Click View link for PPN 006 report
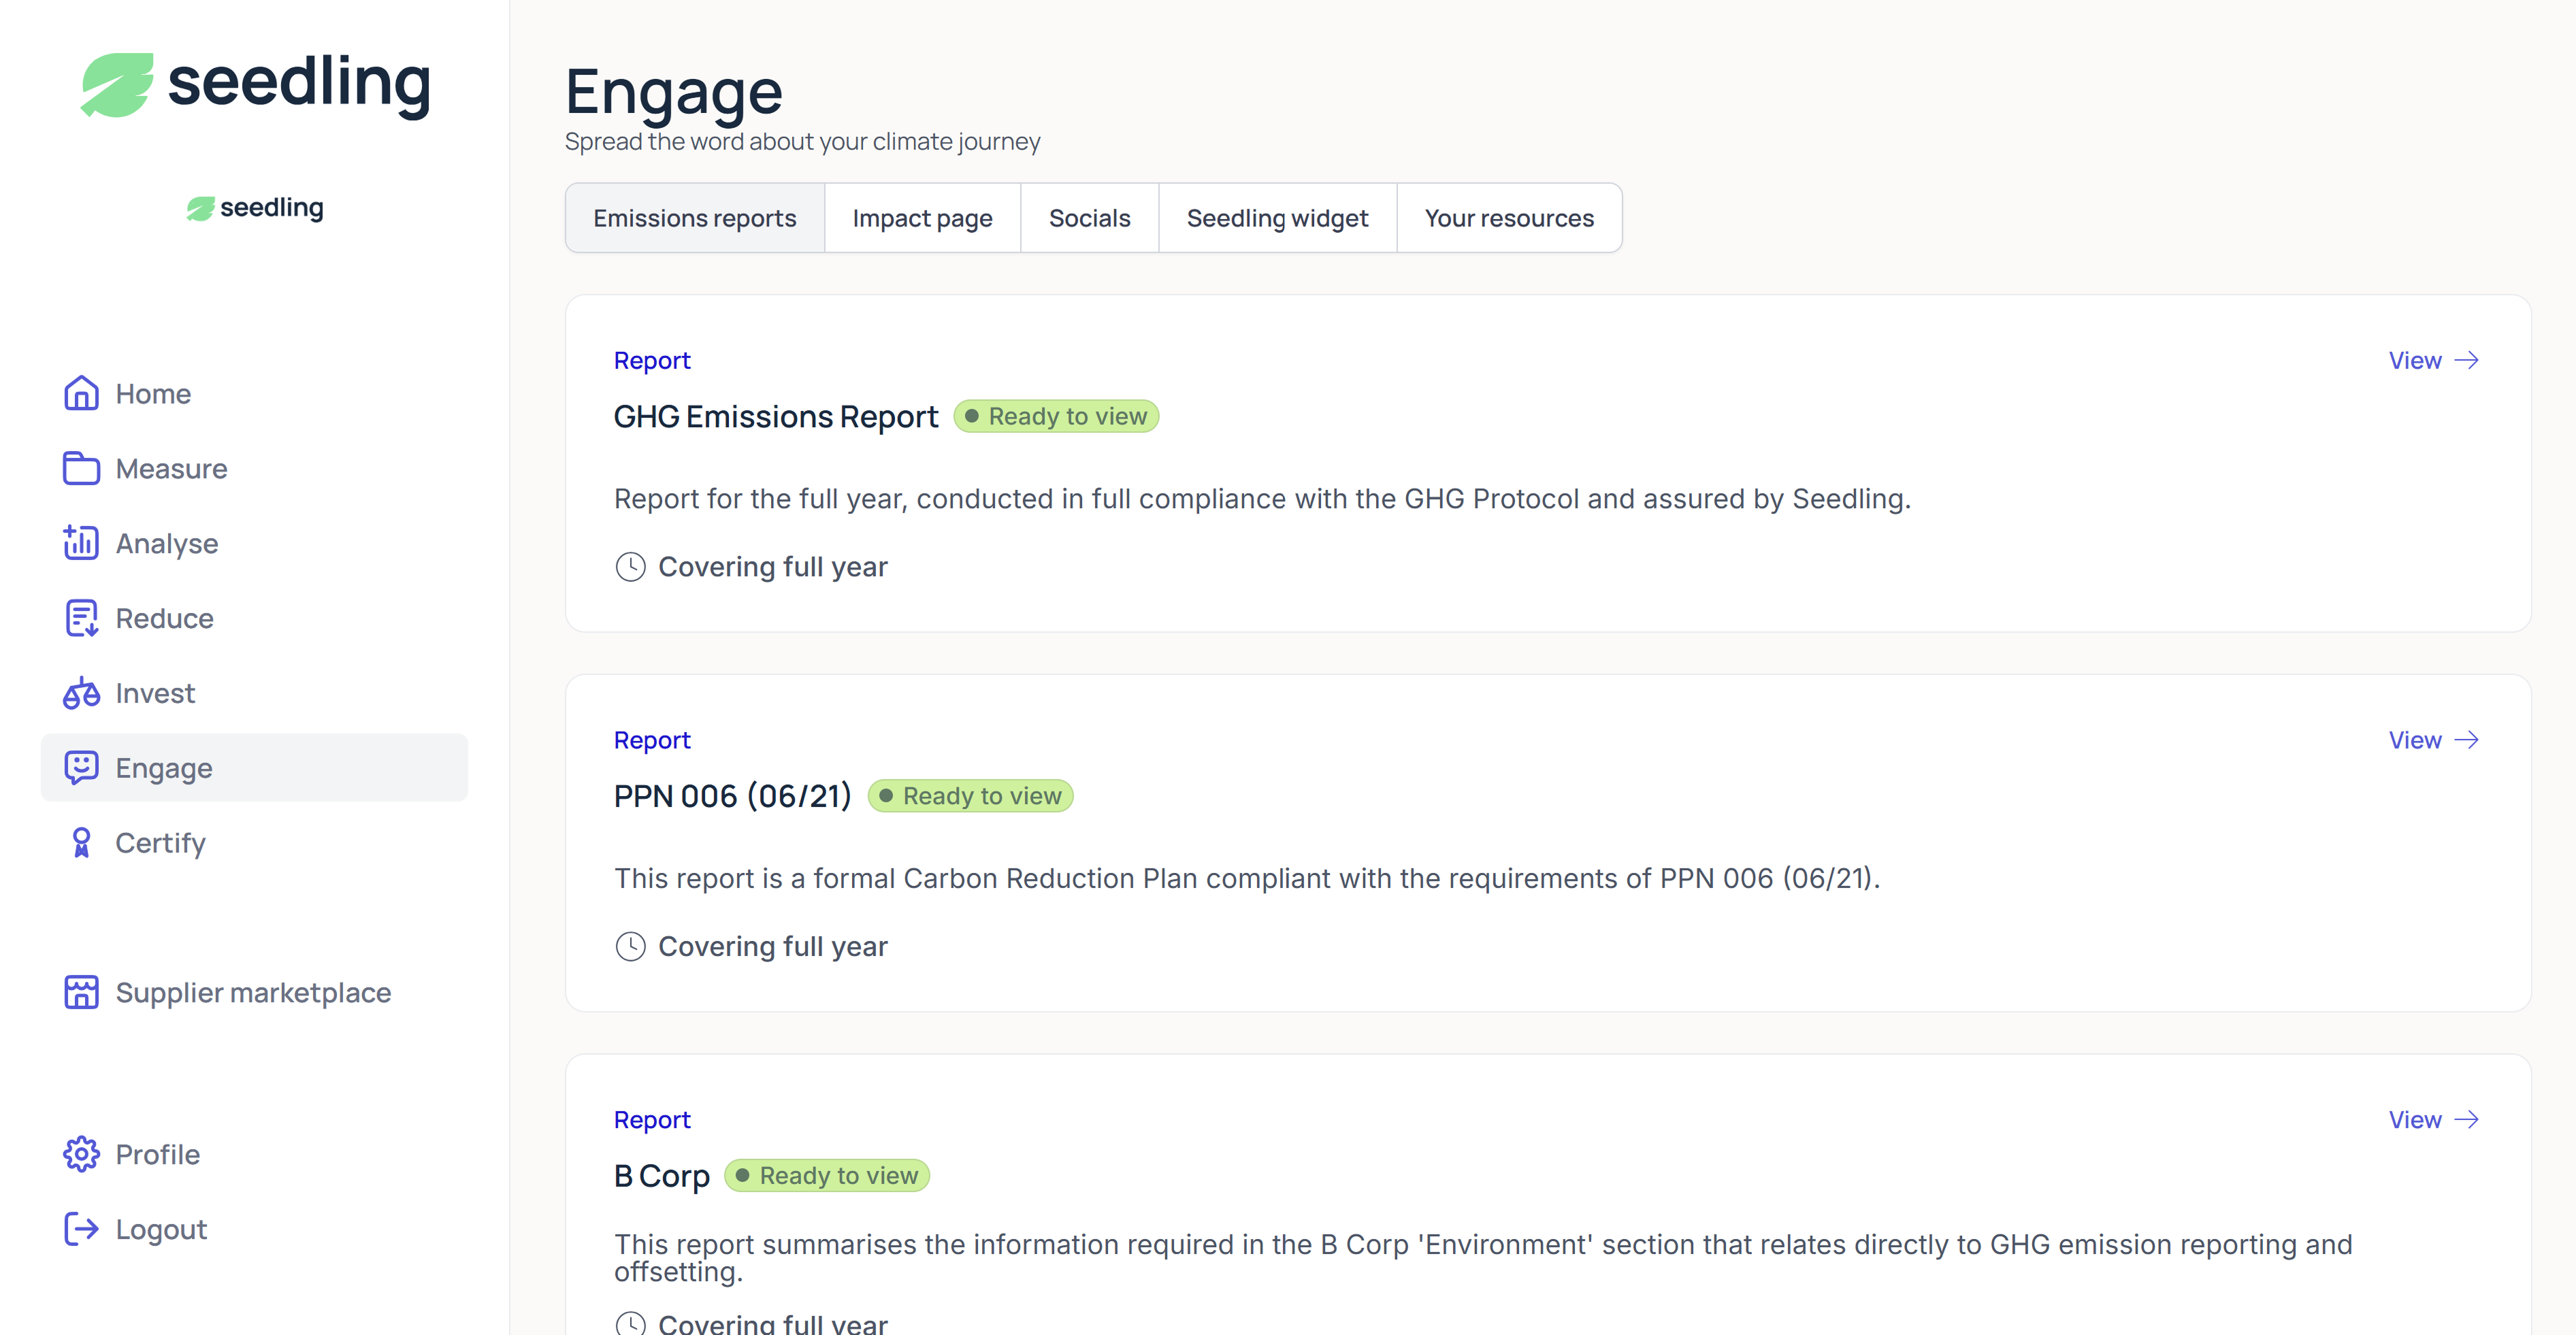 [2433, 740]
